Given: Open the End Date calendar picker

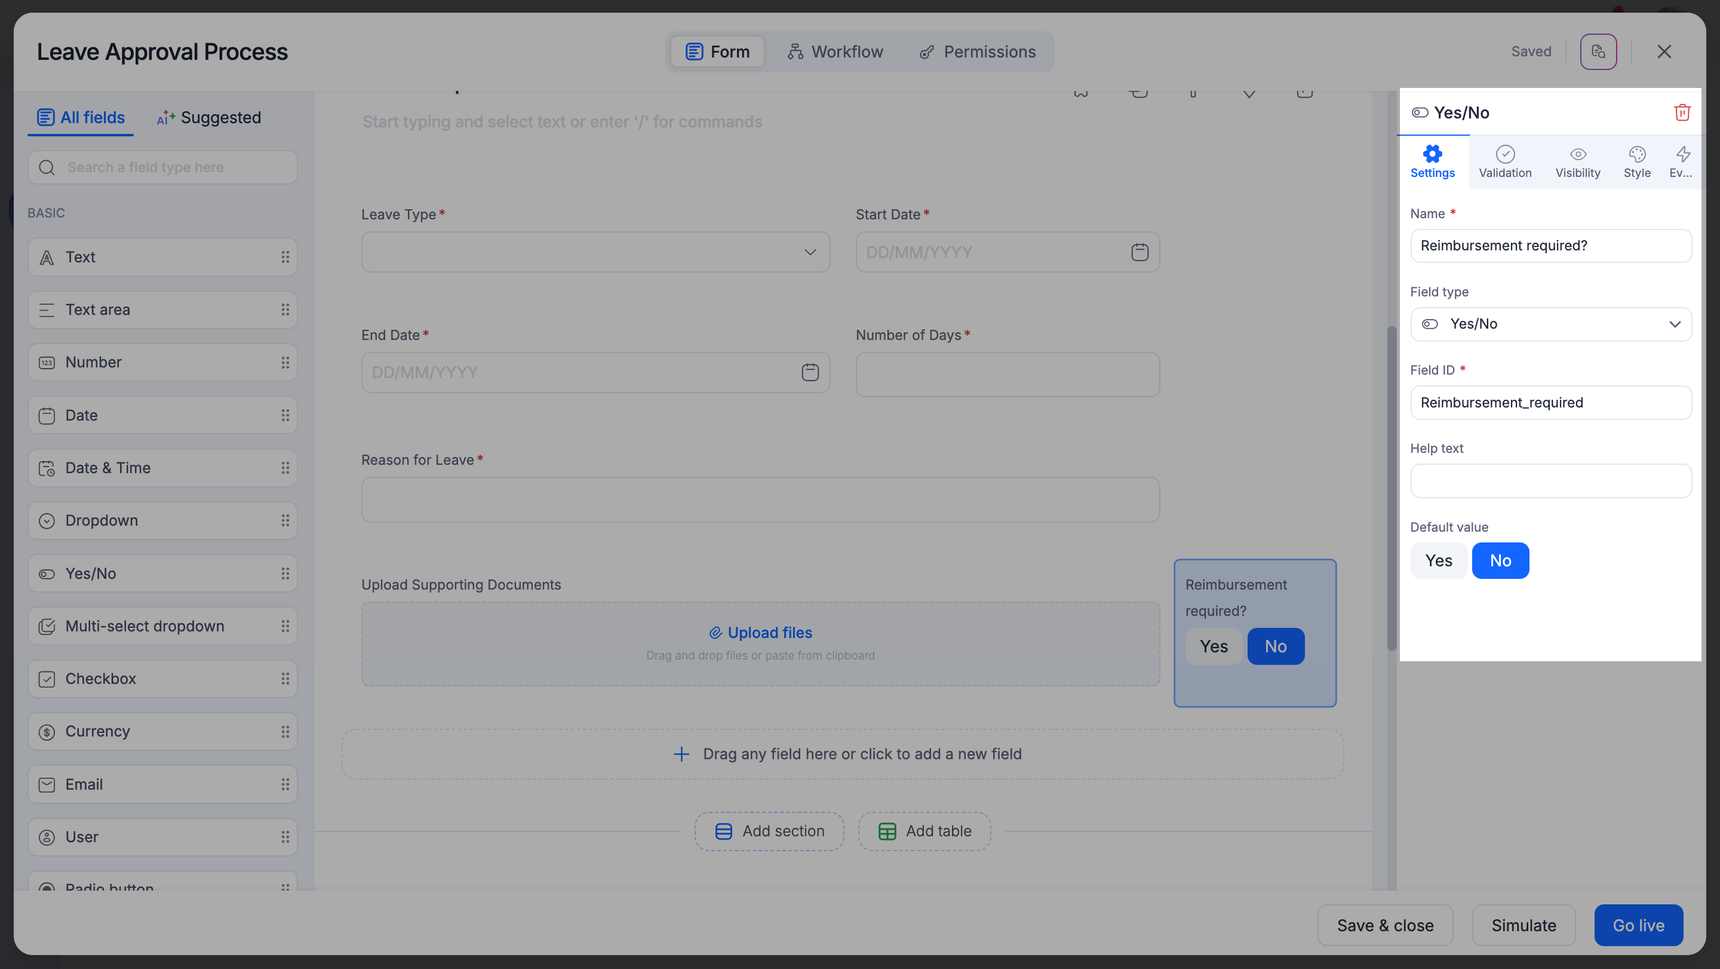Looking at the screenshot, I should [810, 373].
